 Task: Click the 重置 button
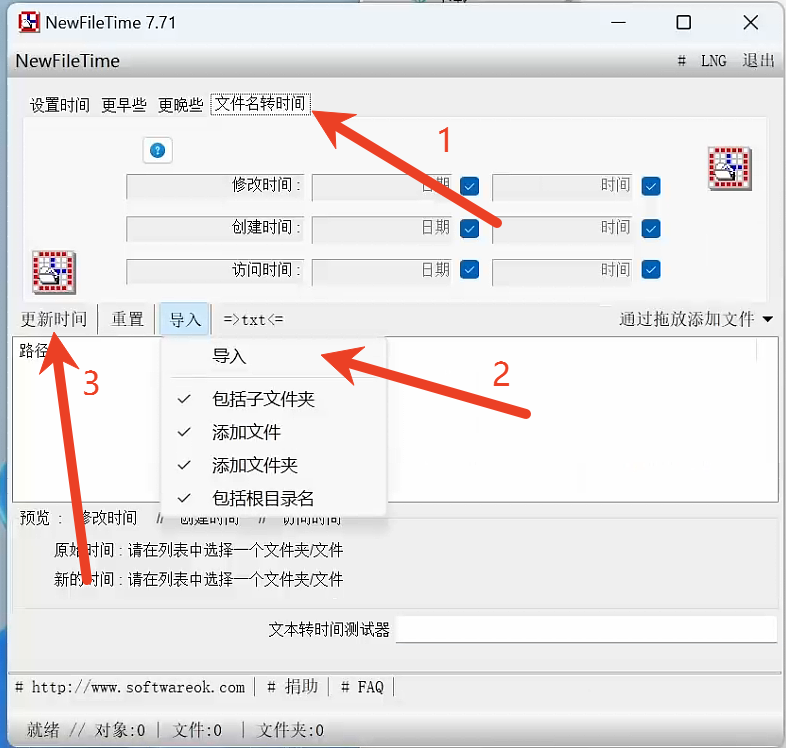[x=127, y=319]
